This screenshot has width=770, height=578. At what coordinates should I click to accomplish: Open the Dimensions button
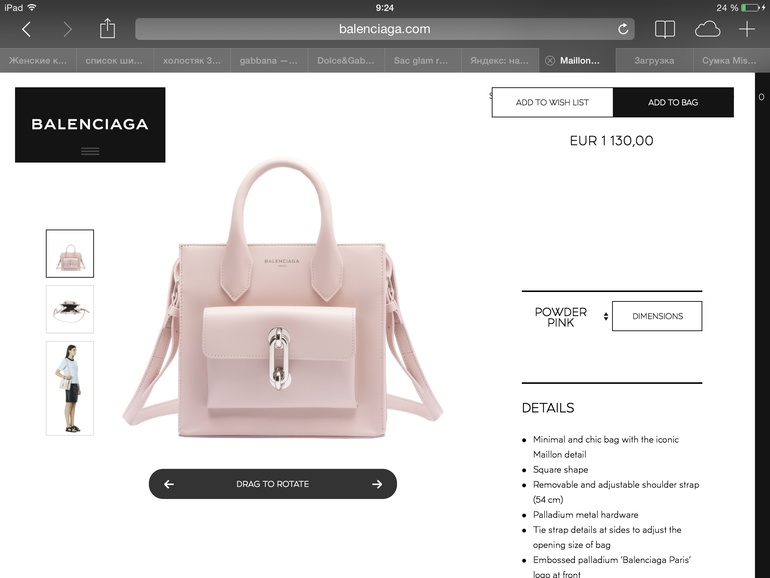point(657,316)
